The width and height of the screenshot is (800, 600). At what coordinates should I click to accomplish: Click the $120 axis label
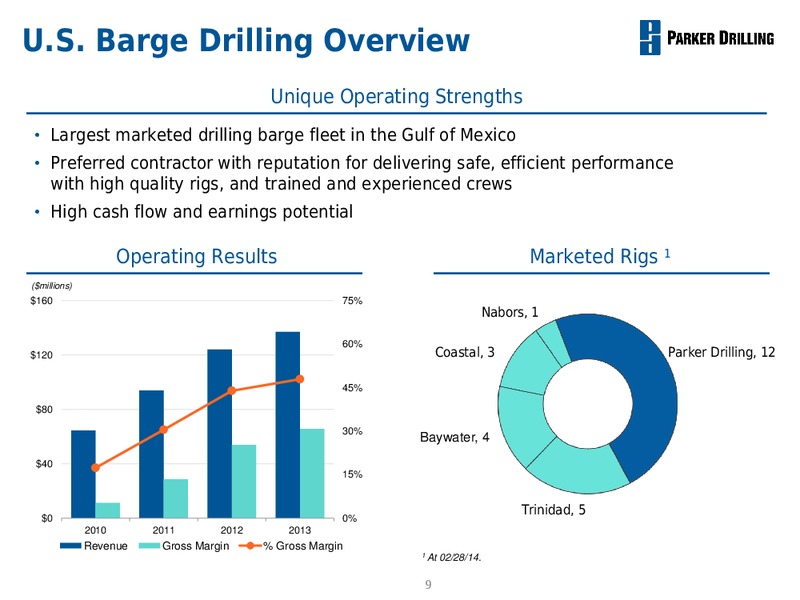(x=41, y=355)
